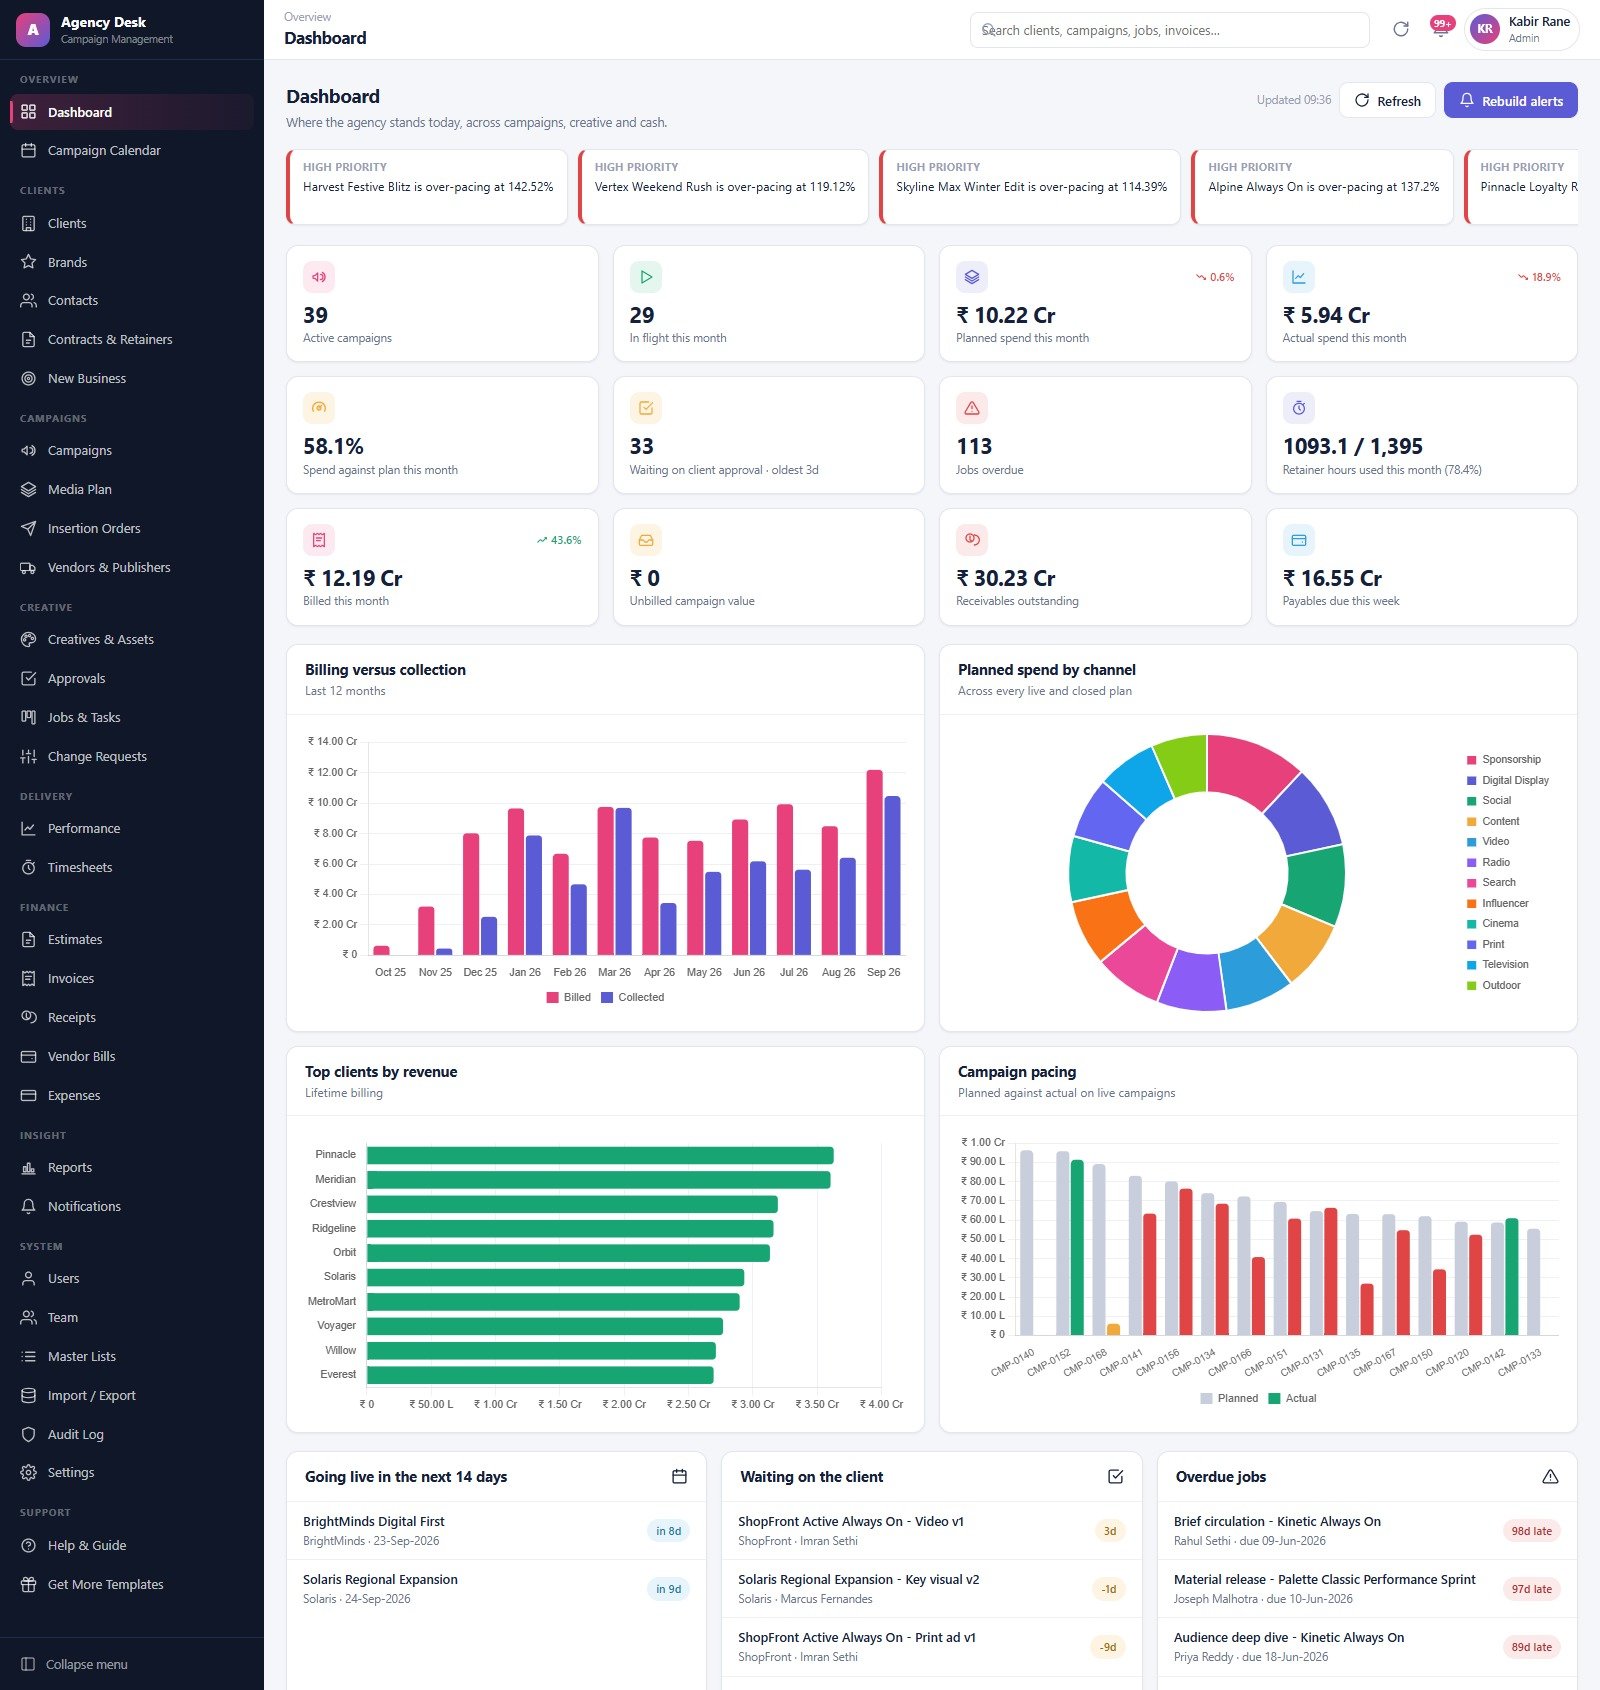This screenshot has width=1600, height=1690.
Task: Open BrightMinds Digital First row
Action: 496,1531
